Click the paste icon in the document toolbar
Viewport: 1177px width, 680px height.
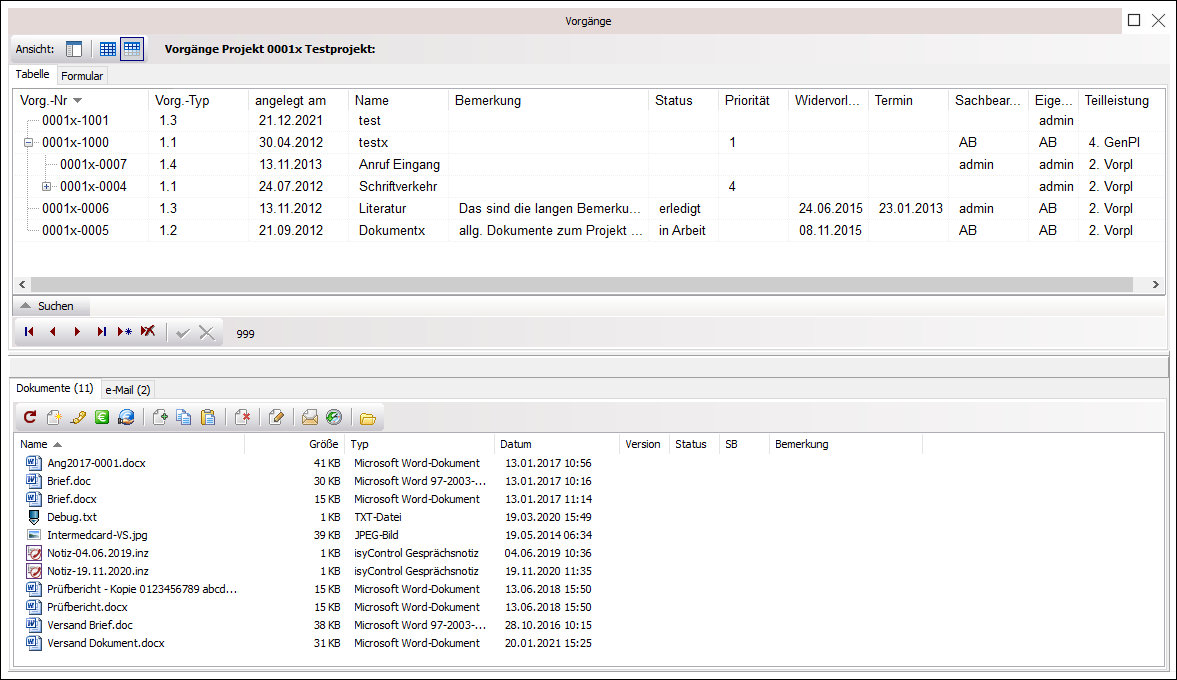tap(208, 417)
